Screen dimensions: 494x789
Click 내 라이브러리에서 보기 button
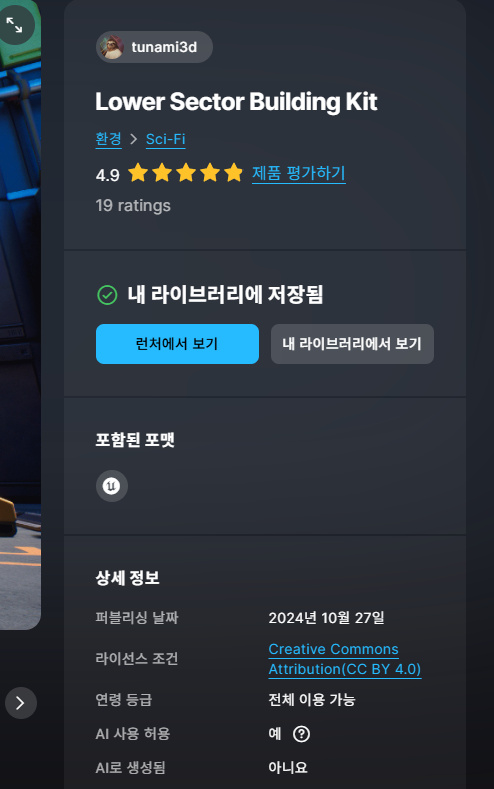click(x=352, y=344)
